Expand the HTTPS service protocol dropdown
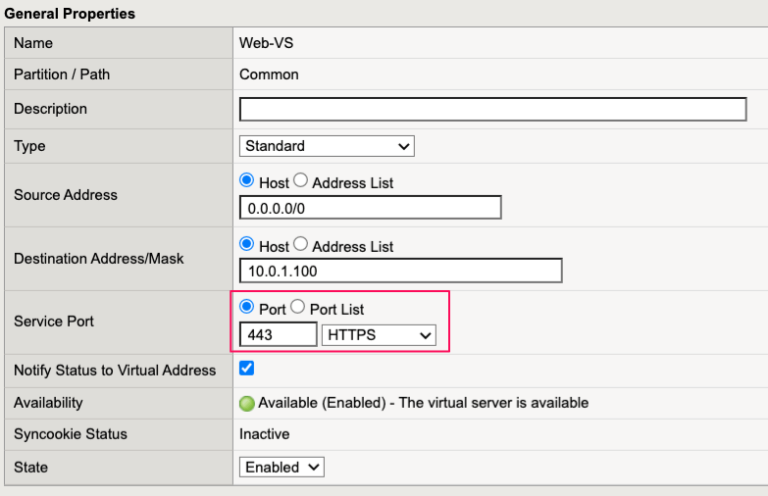The width and height of the screenshot is (768, 496). click(x=379, y=335)
